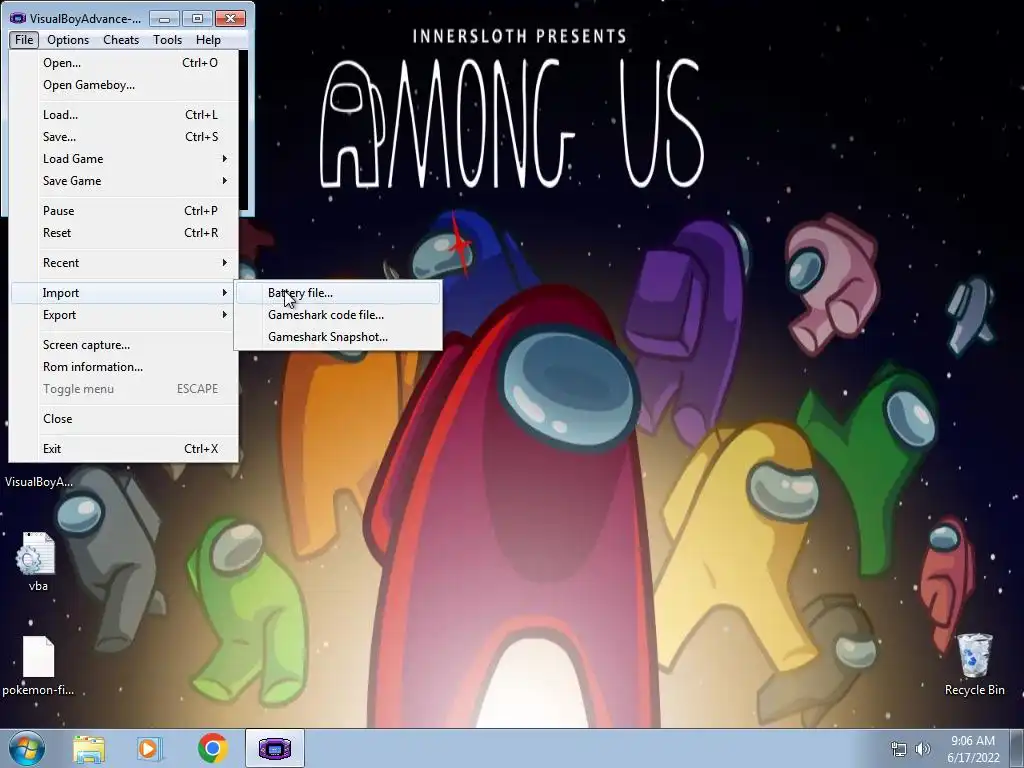Select Gameshark code file... import option

[338, 315]
